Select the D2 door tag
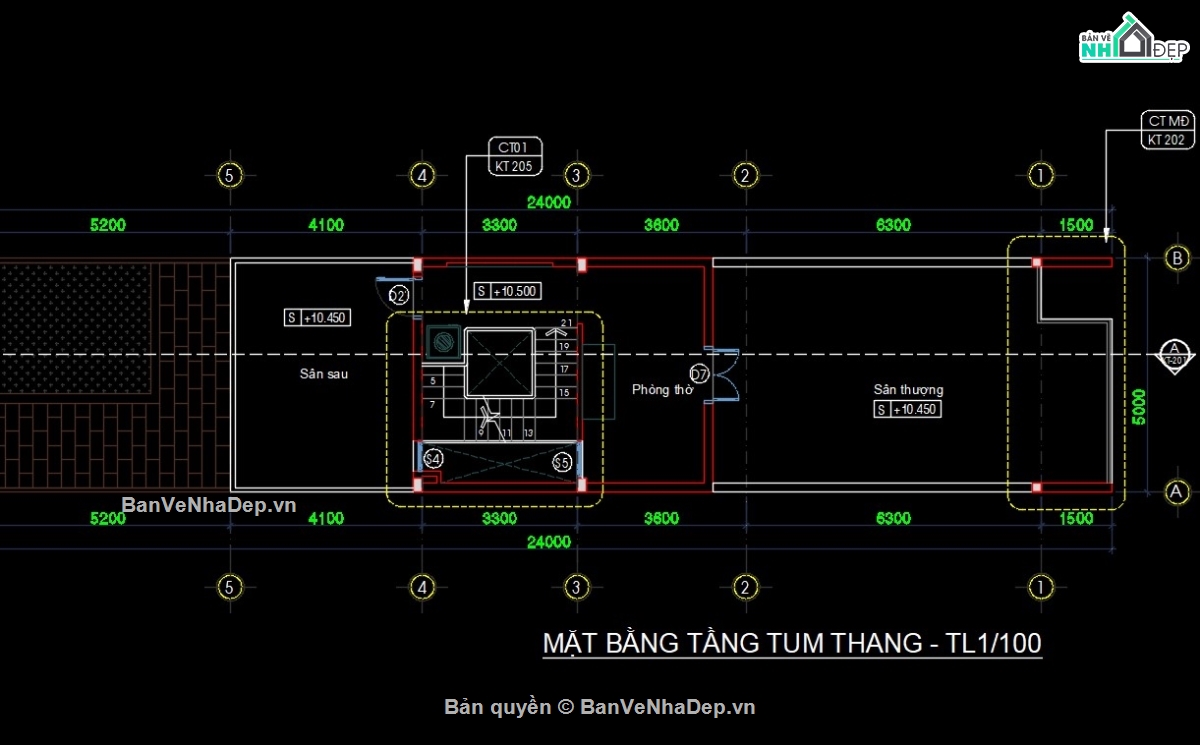 (x=398, y=295)
